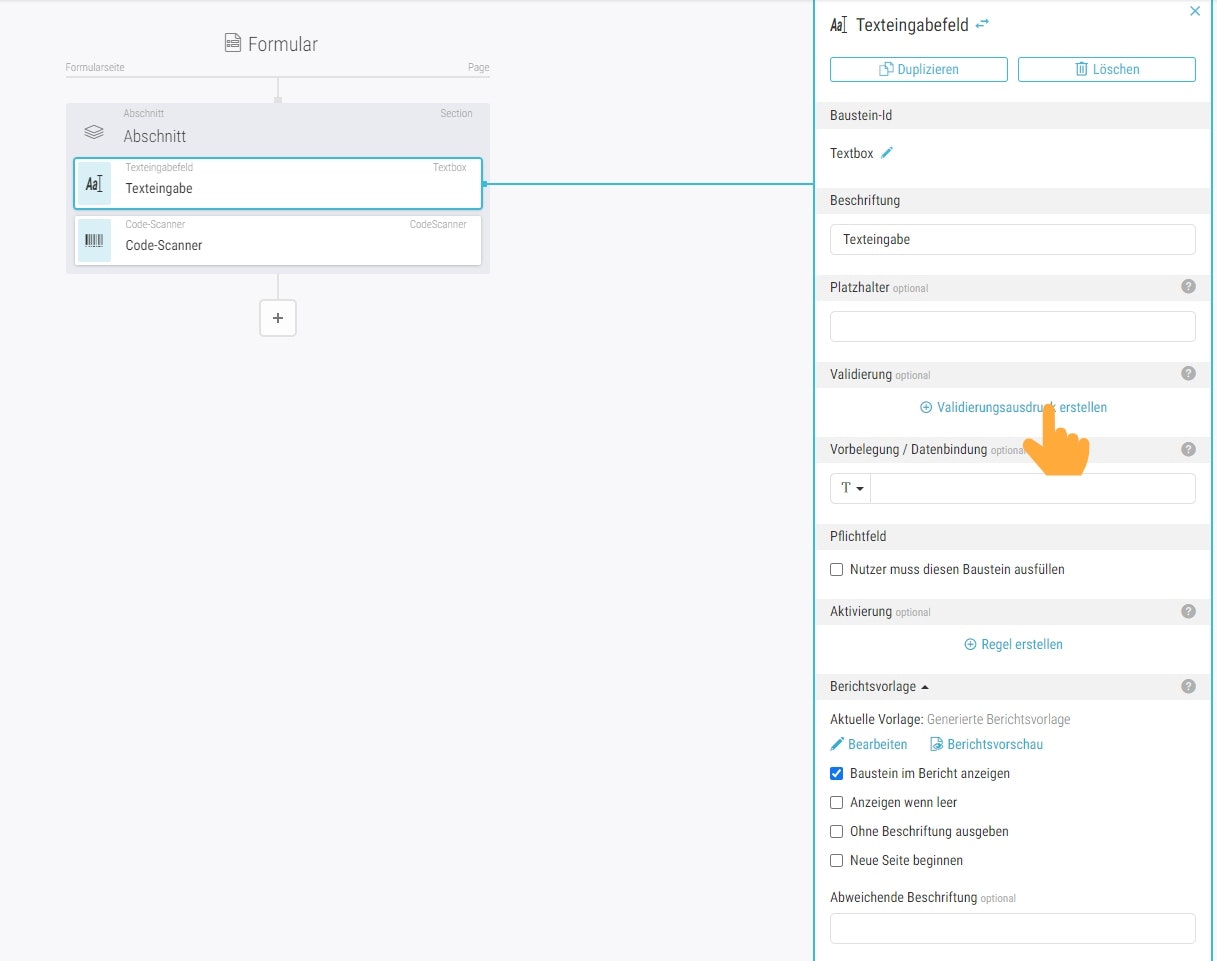Open the Vorbelegung type dropdown
1217x961 pixels.
[851, 488]
